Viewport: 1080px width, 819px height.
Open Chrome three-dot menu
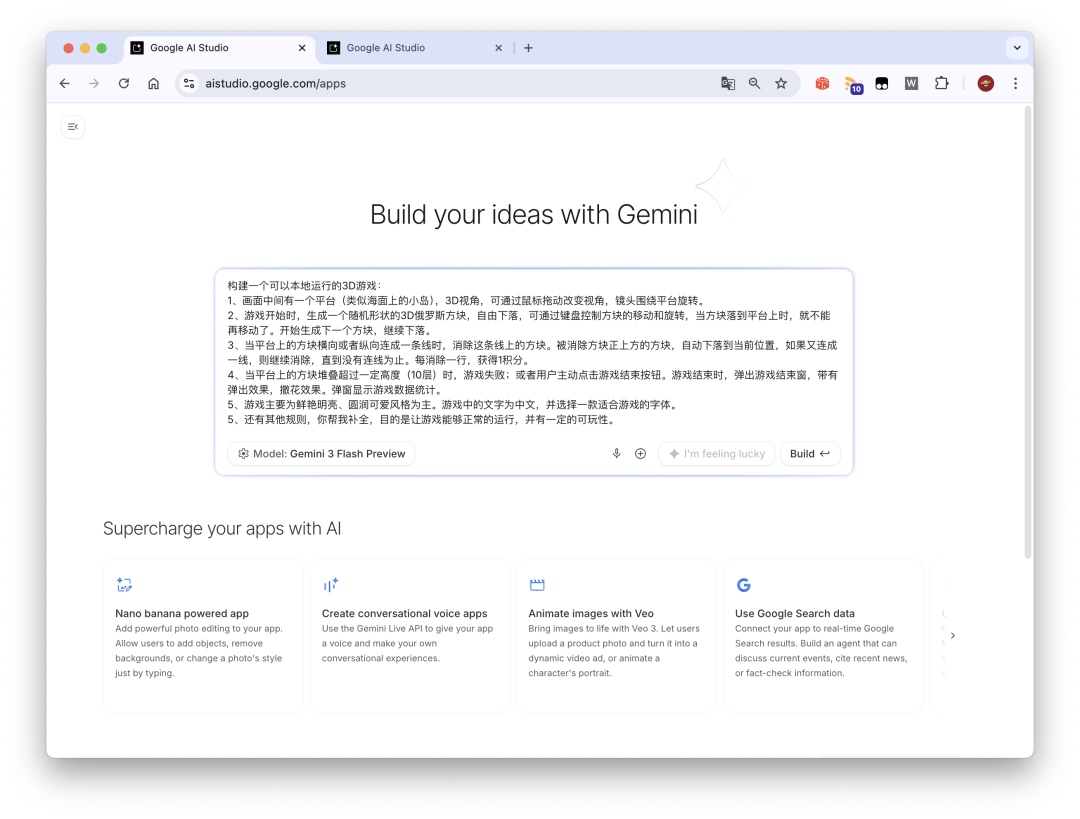1015,83
